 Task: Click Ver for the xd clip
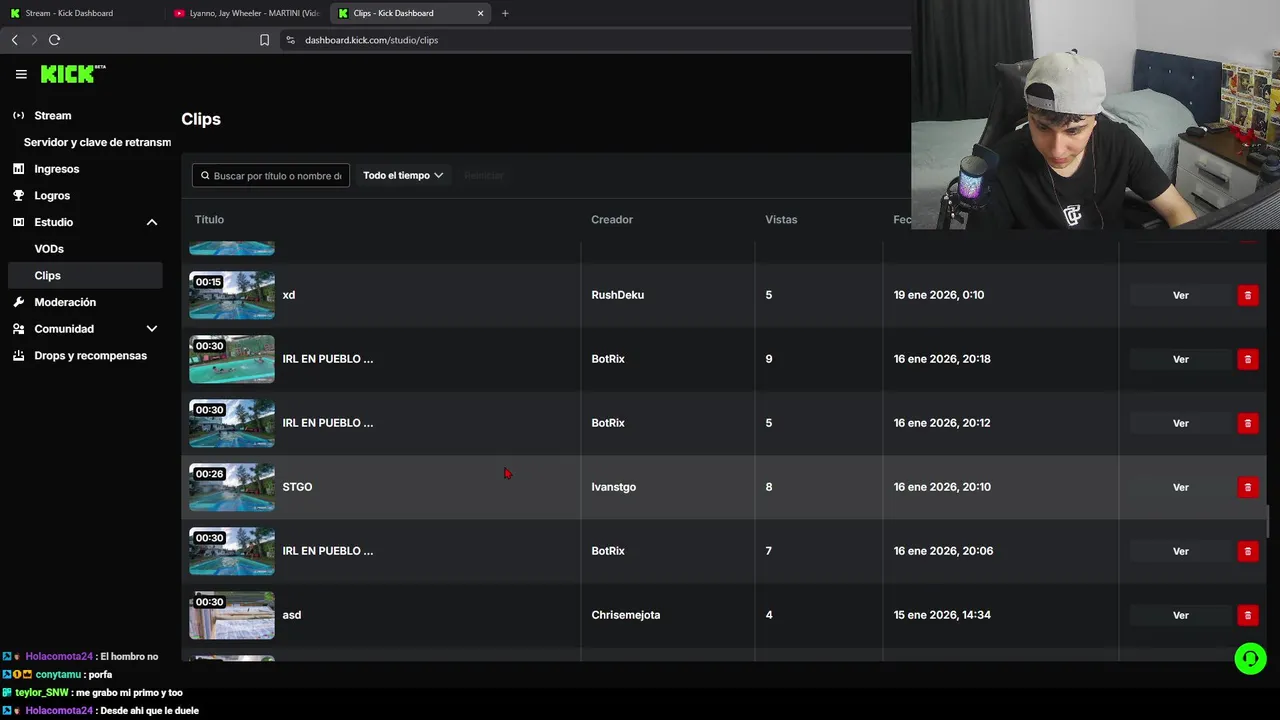[x=1180, y=295]
